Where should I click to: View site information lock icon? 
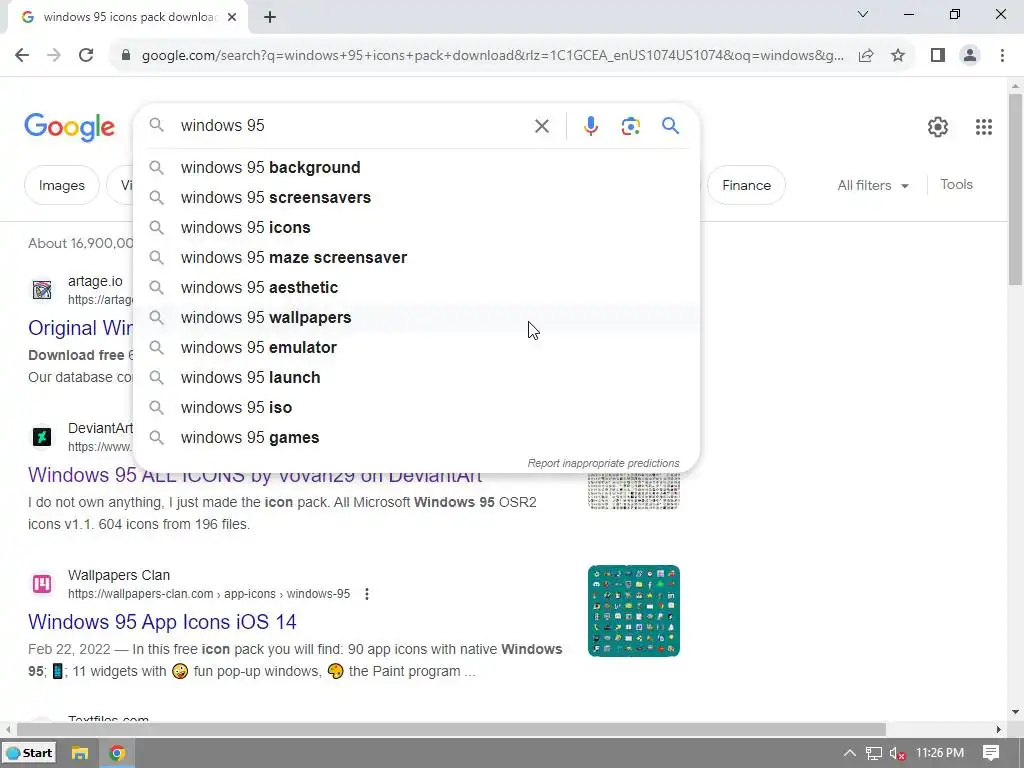point(126,56)
